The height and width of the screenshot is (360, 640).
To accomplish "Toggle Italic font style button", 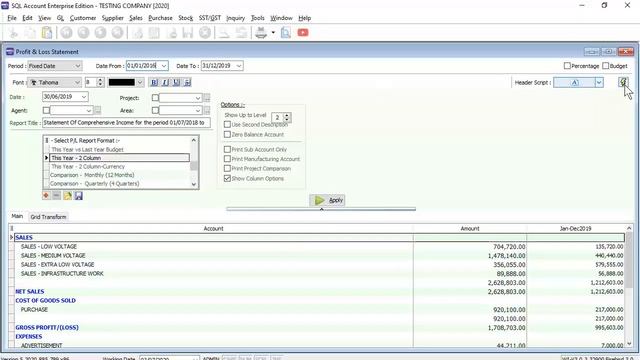I will pos(165,82).
